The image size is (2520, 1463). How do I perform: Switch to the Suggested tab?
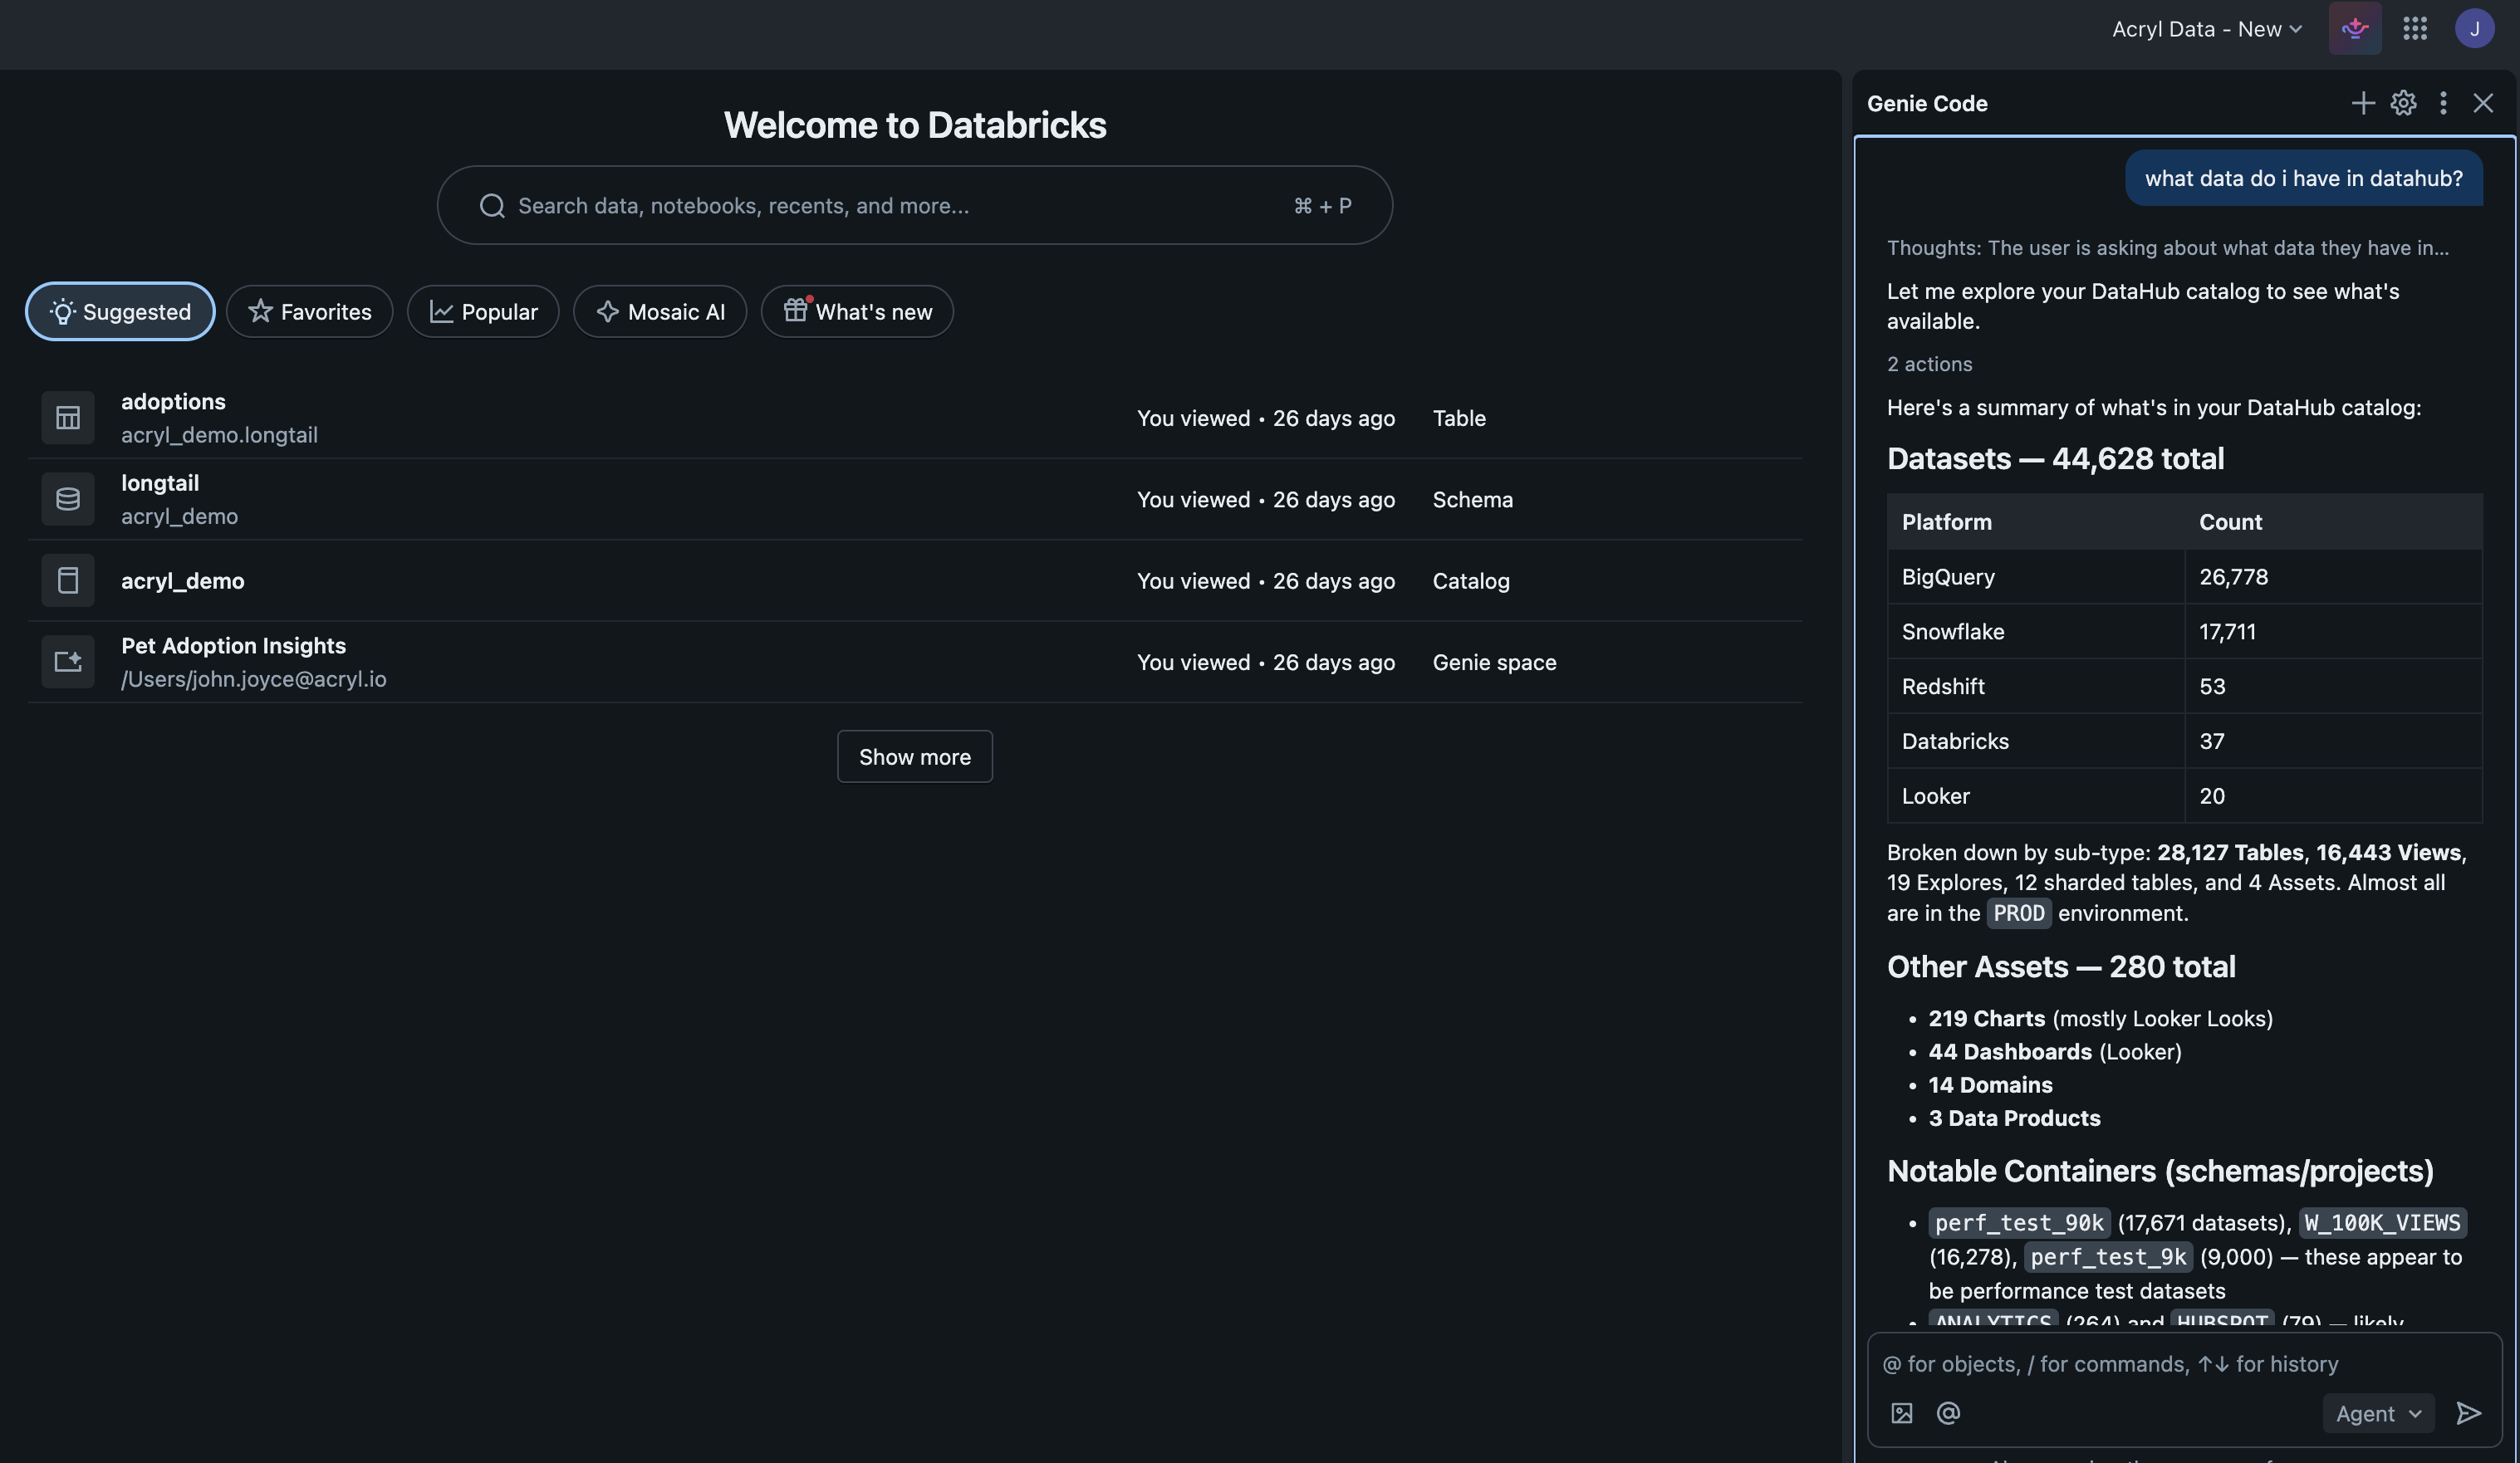pos(119,311)
